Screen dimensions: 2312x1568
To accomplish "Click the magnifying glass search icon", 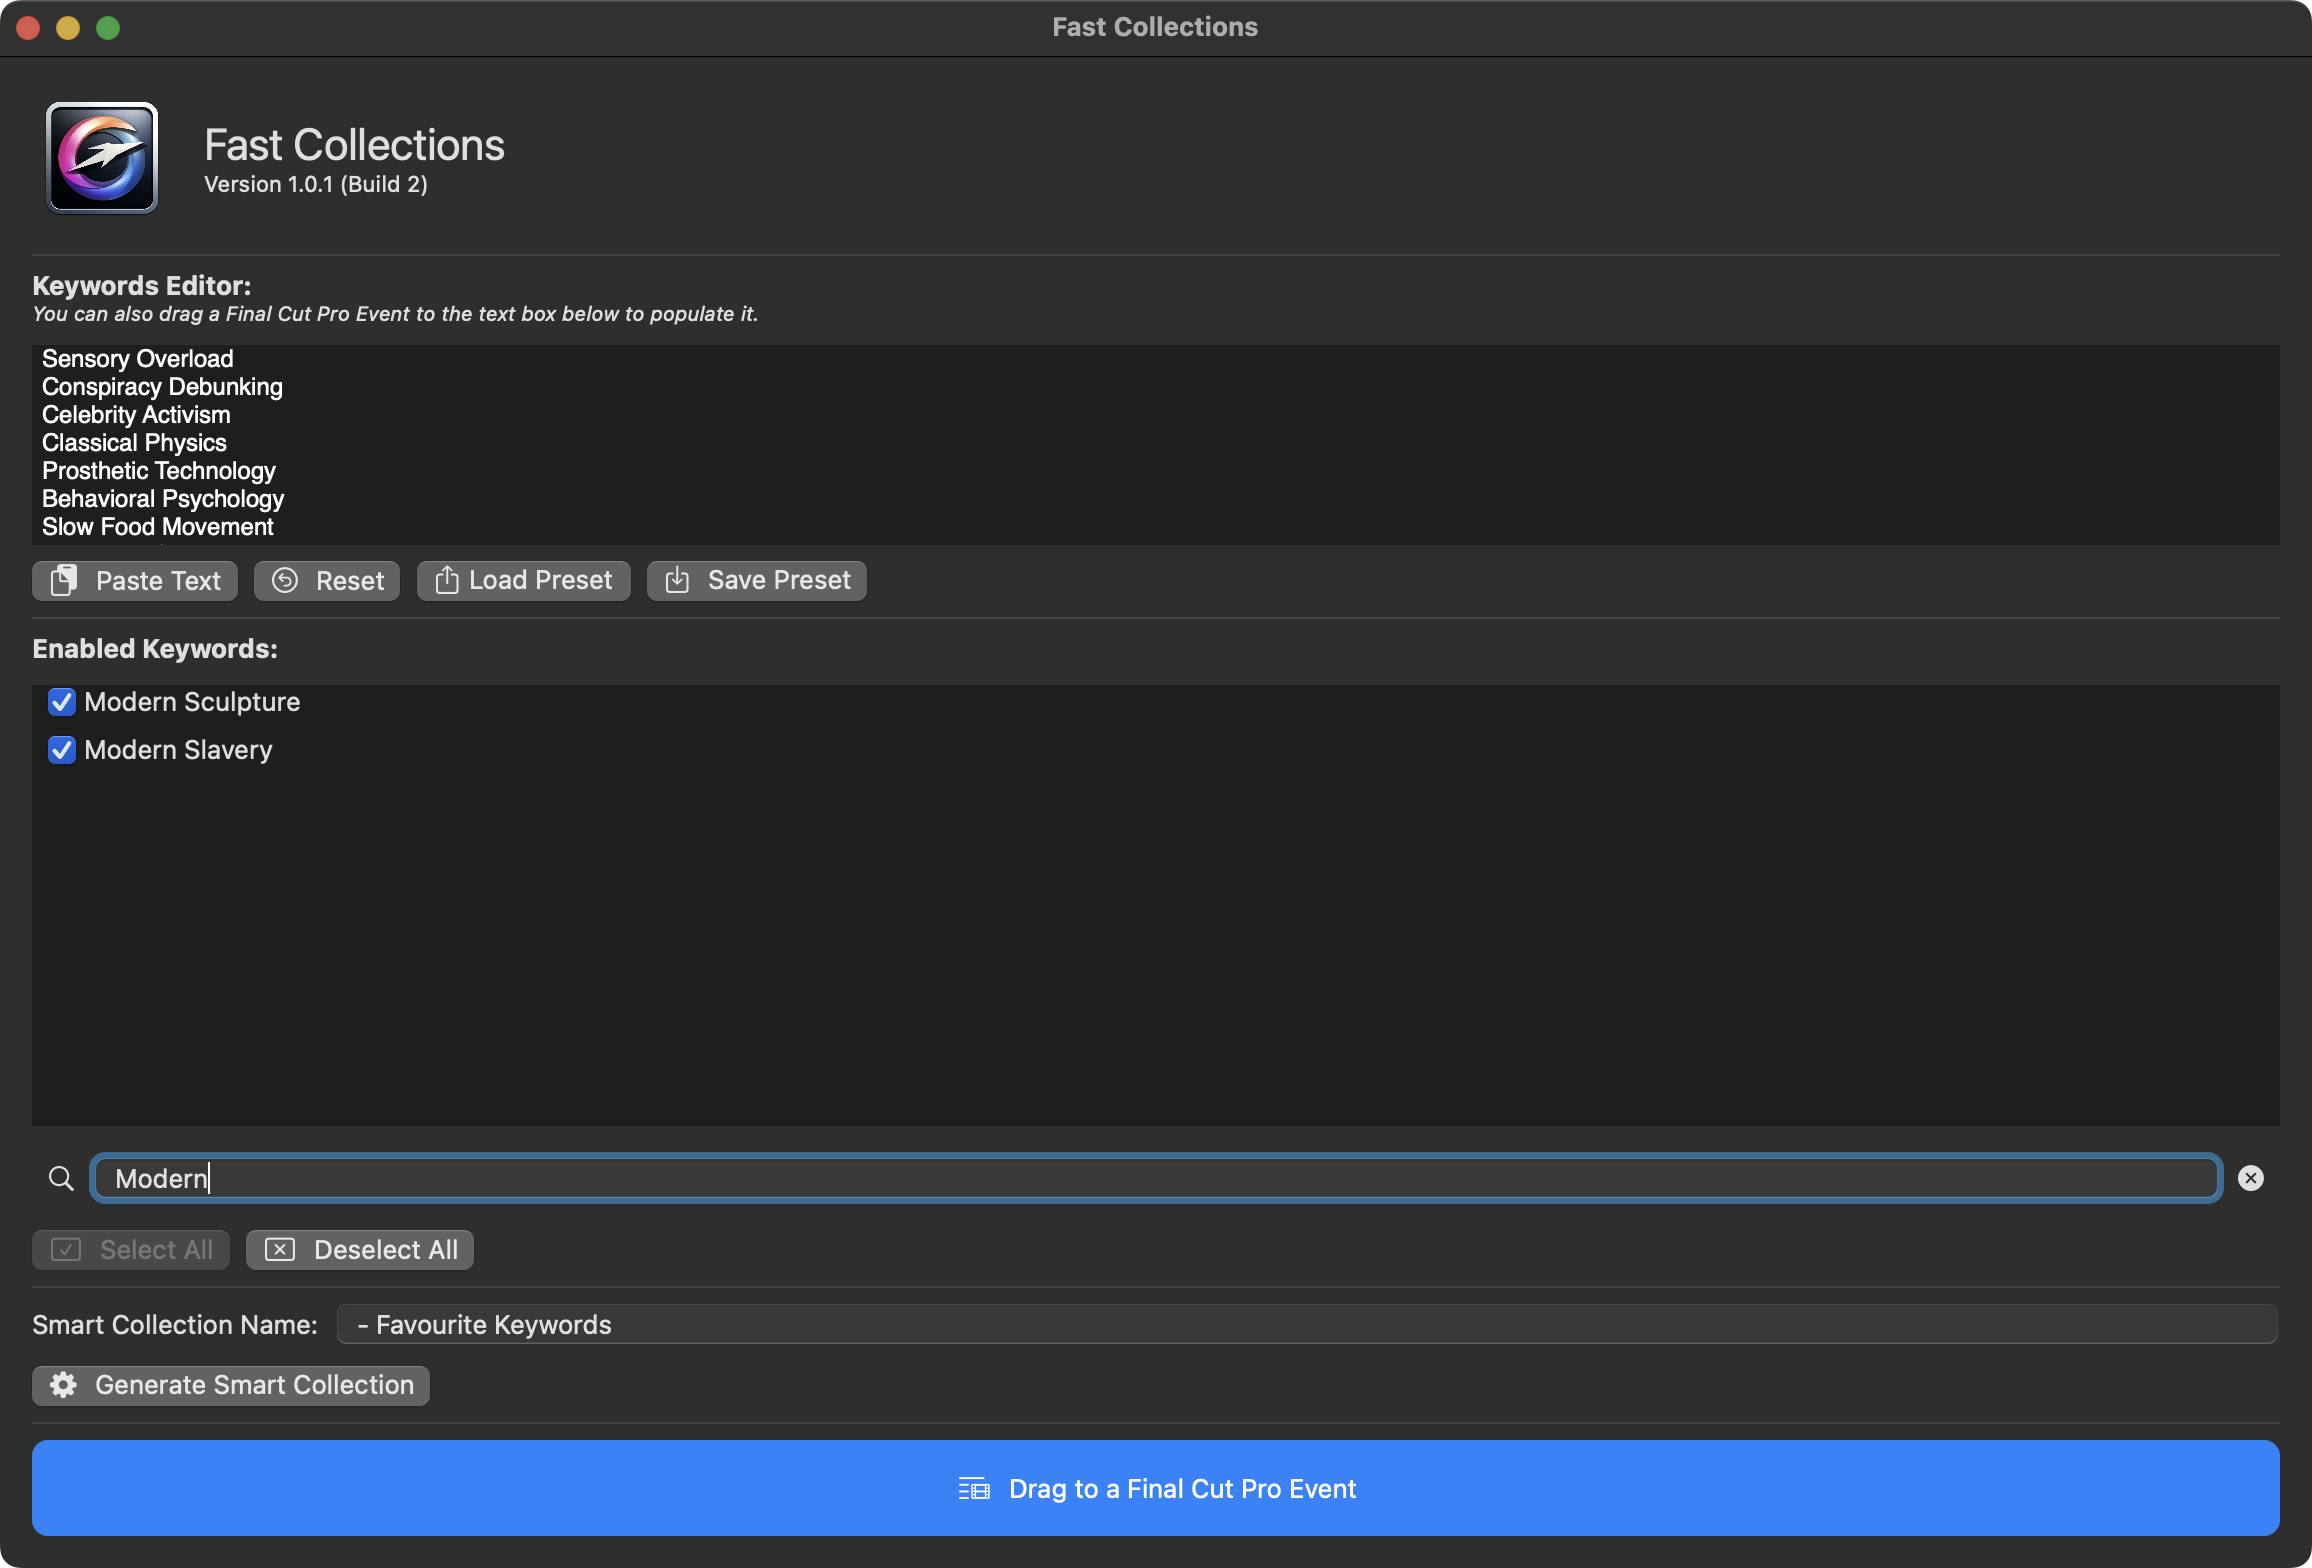I will [61, 1178].
